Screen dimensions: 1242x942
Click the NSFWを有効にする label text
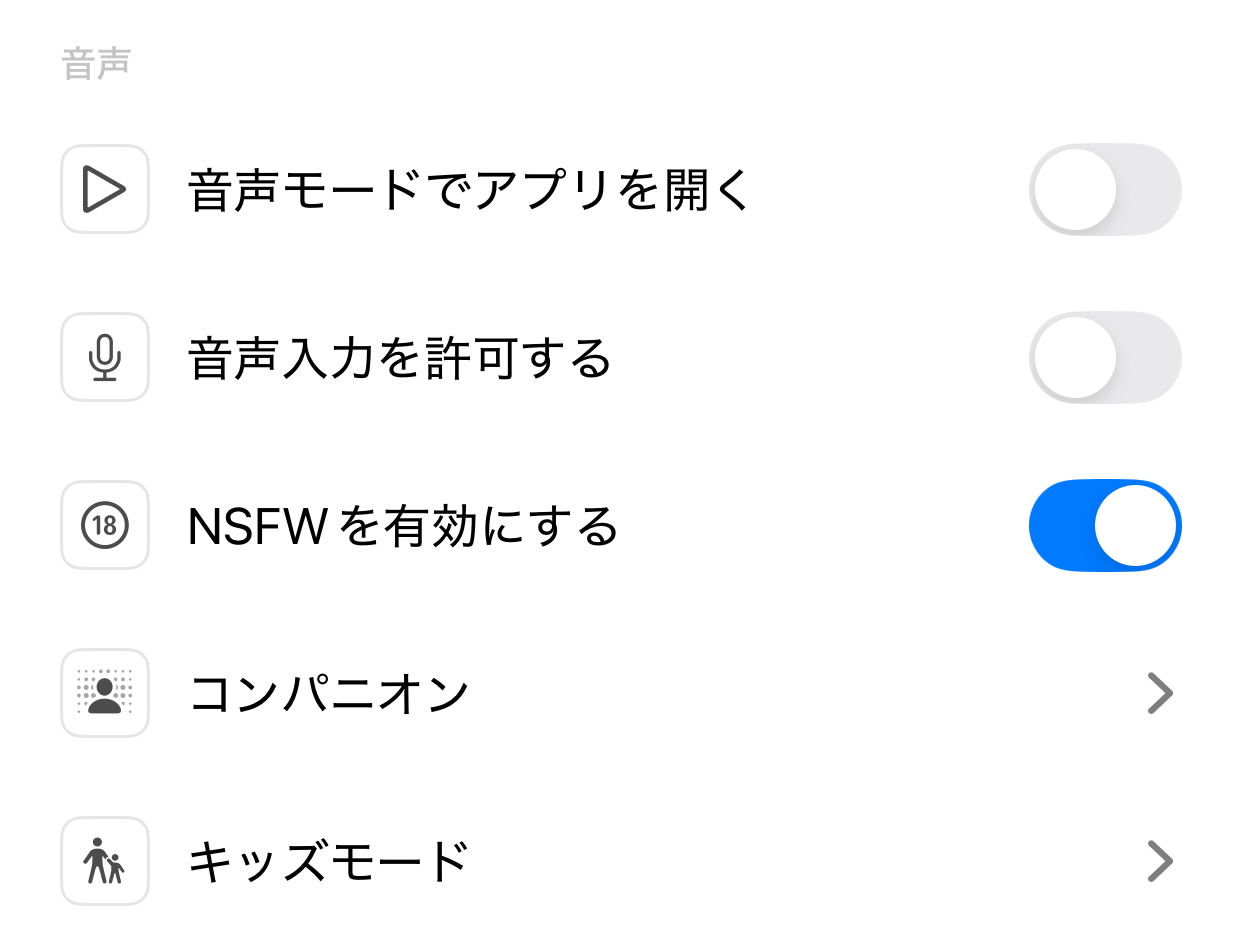click(402, 526)
